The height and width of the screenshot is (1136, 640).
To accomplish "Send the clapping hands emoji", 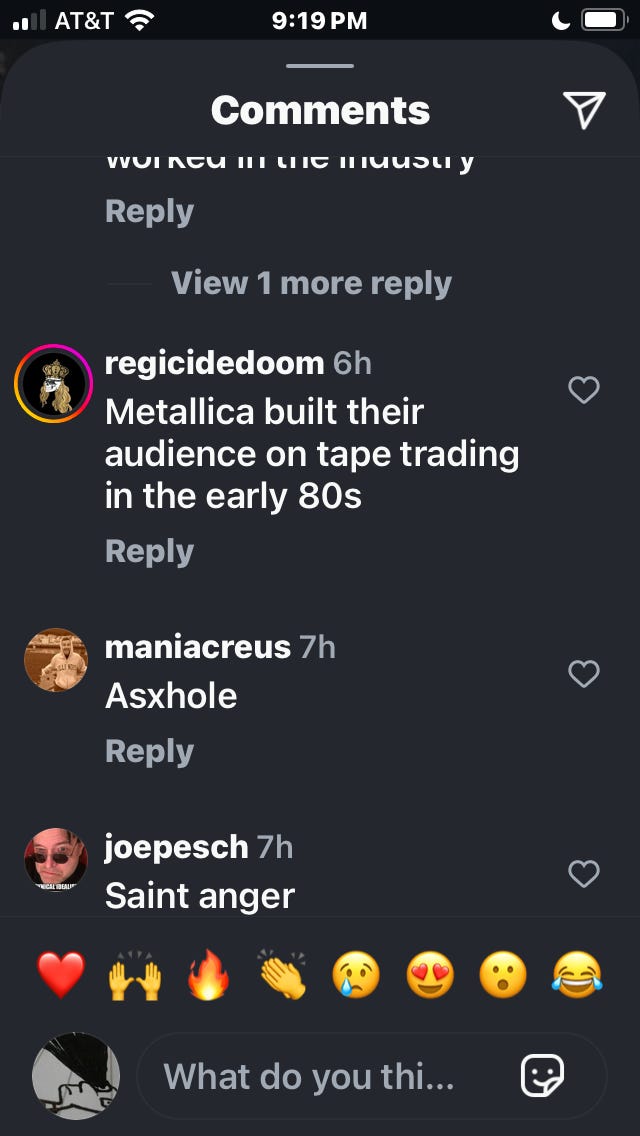I will [283, 974].
